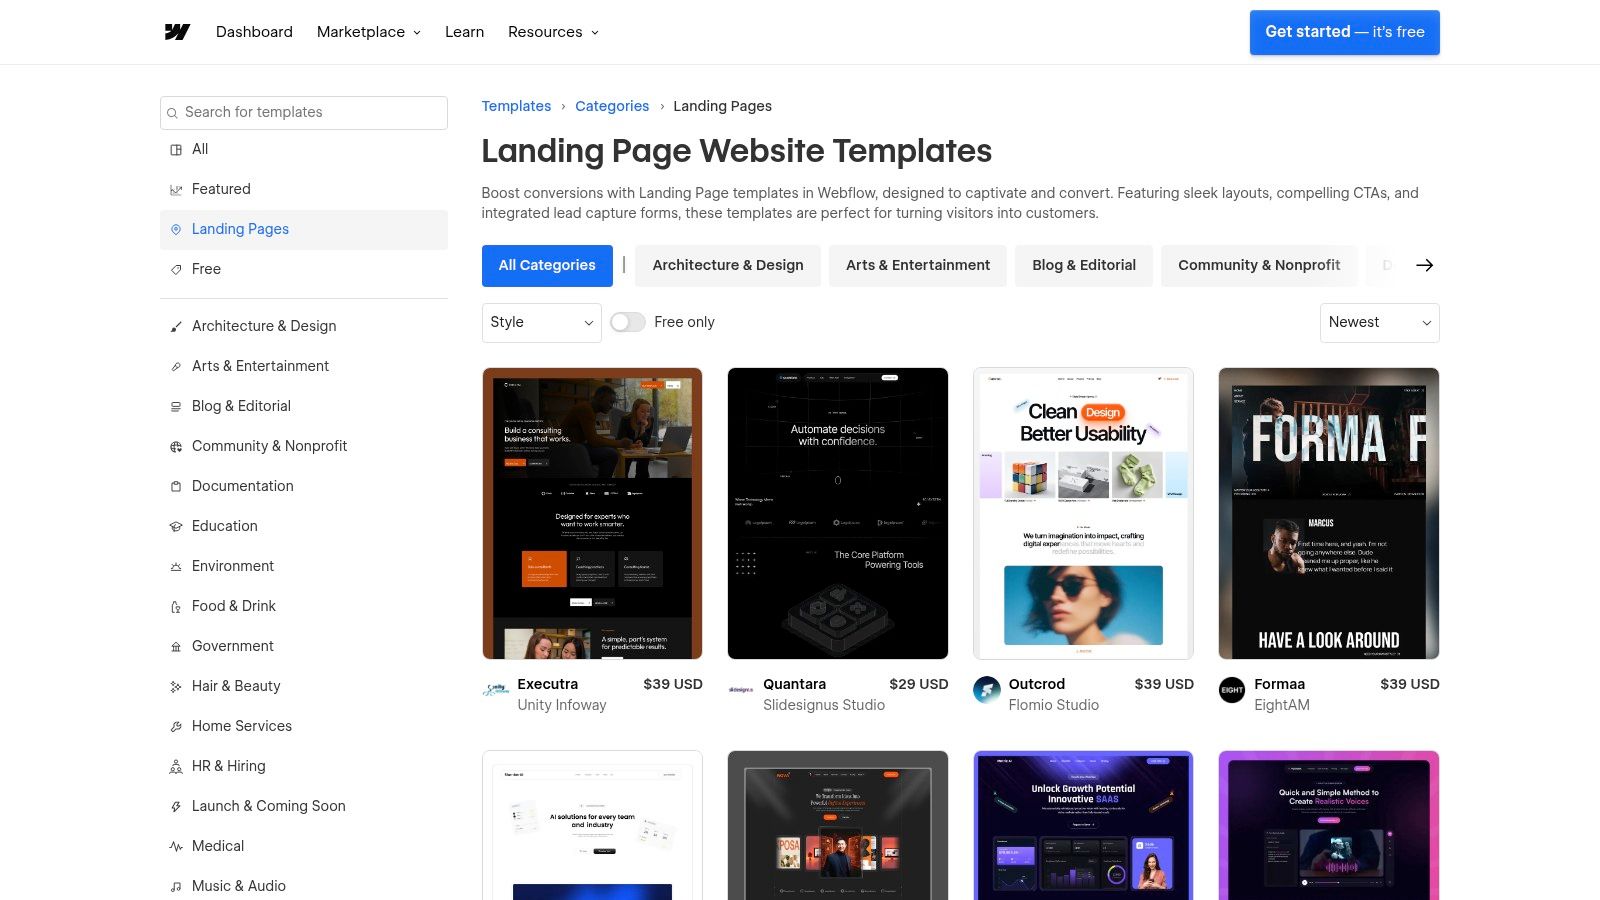The image size is (1600, 900).
Task: Click Get started — it's free button
Action: [1344, 32]
